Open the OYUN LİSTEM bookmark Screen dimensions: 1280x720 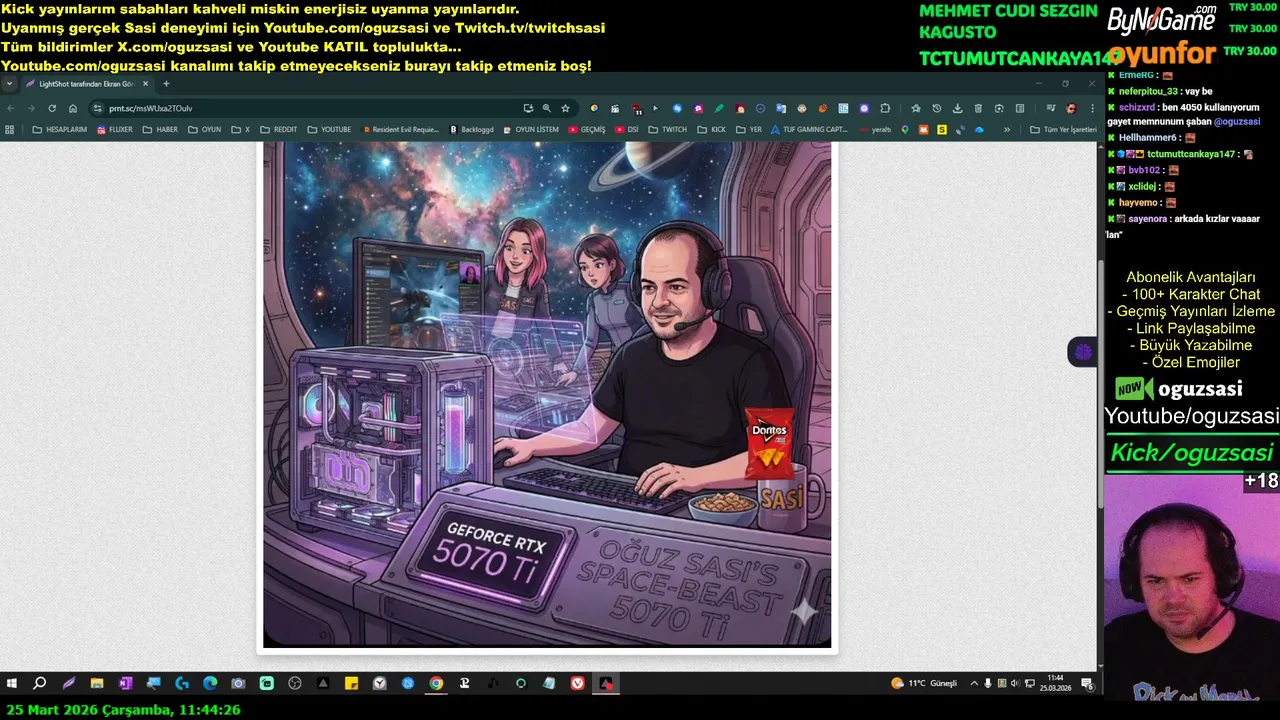[x=531, y=129]
